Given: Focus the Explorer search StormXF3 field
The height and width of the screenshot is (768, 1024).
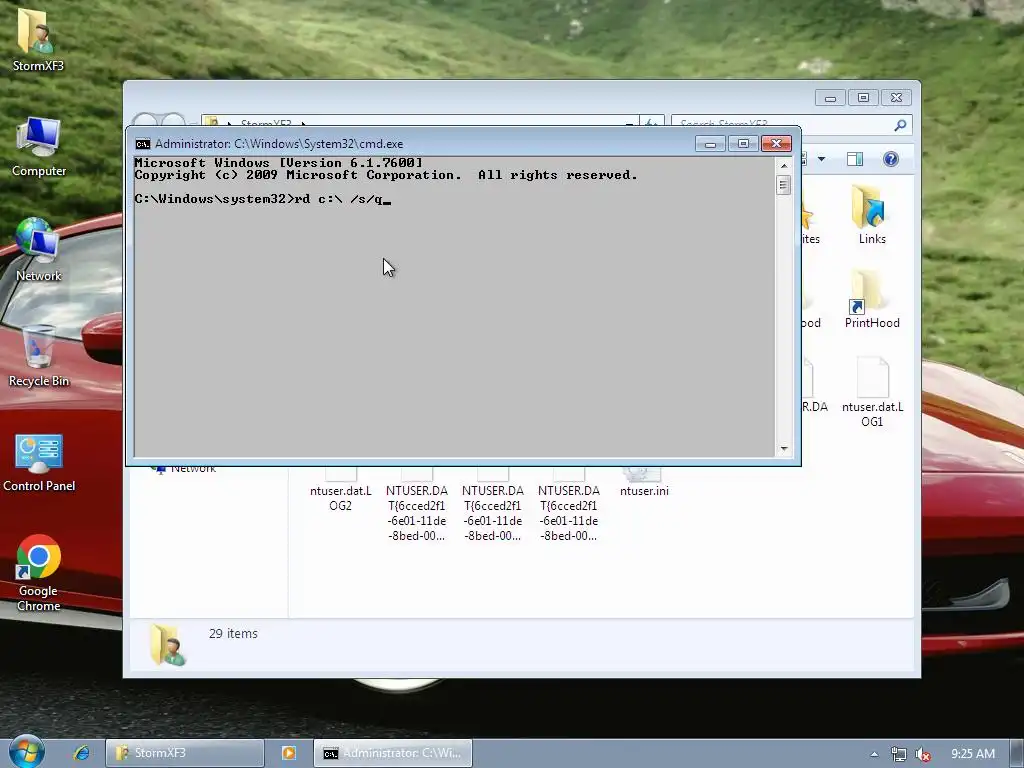Looking at the screenshot, I should point(784,124).
